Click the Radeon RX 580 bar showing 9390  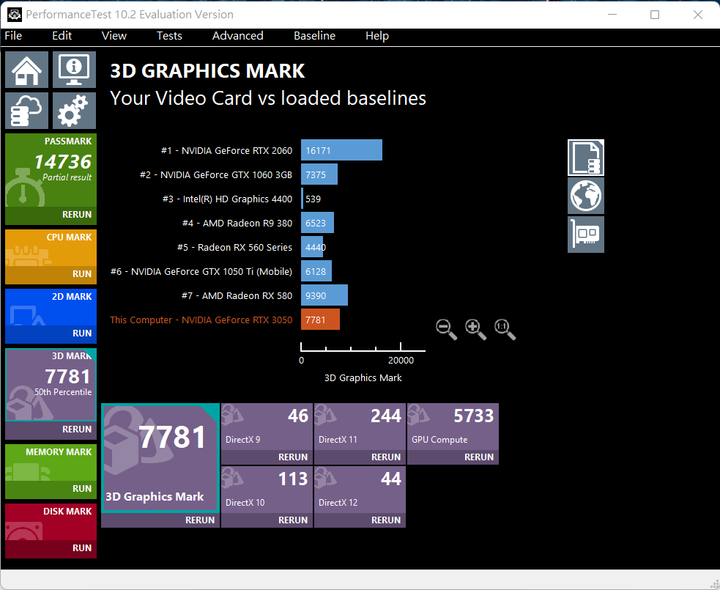(x=324, y=296)
